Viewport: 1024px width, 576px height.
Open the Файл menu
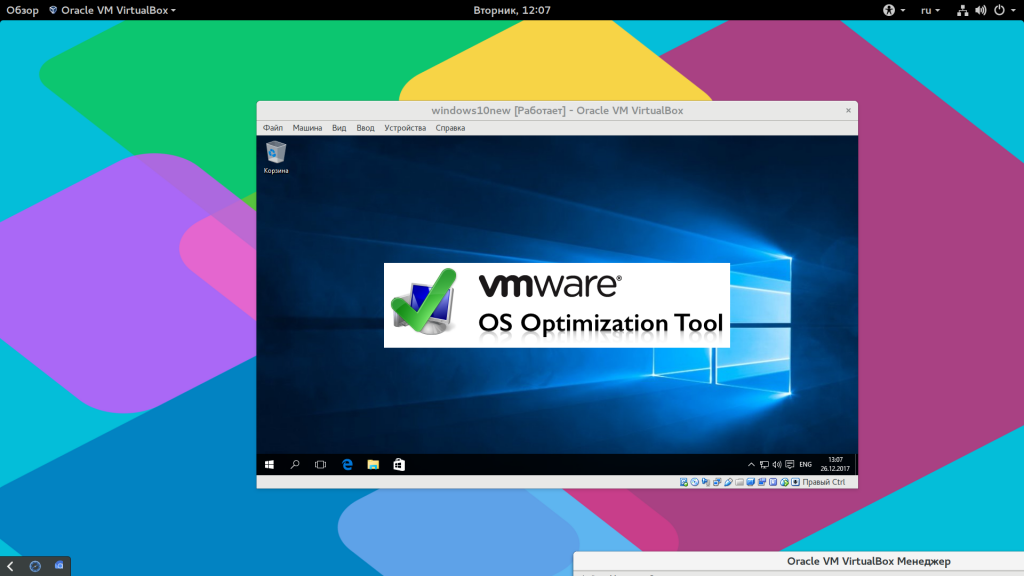click(x=273, y=128)
